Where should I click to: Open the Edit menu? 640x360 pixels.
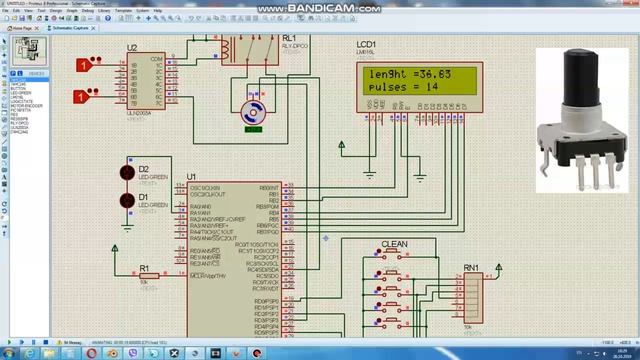point(16,11)
